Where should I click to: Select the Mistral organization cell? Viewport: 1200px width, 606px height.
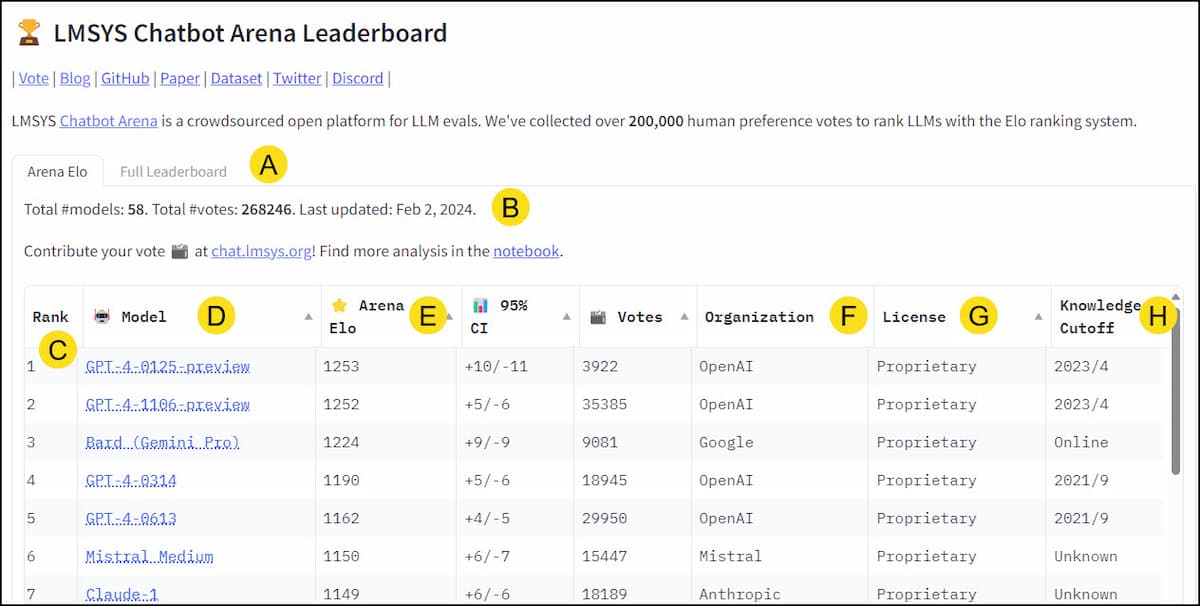coord(730,556)
